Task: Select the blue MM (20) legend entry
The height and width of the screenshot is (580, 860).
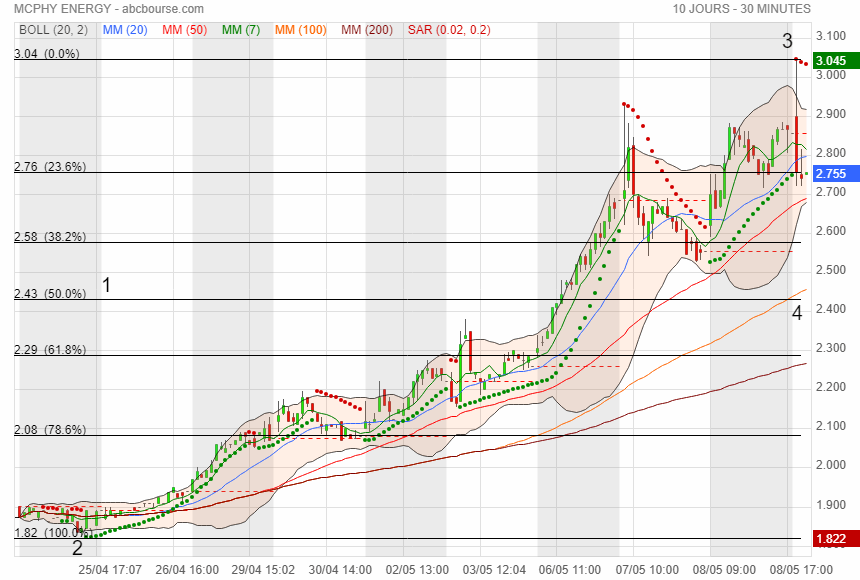Action: click(x=125, y=30)
